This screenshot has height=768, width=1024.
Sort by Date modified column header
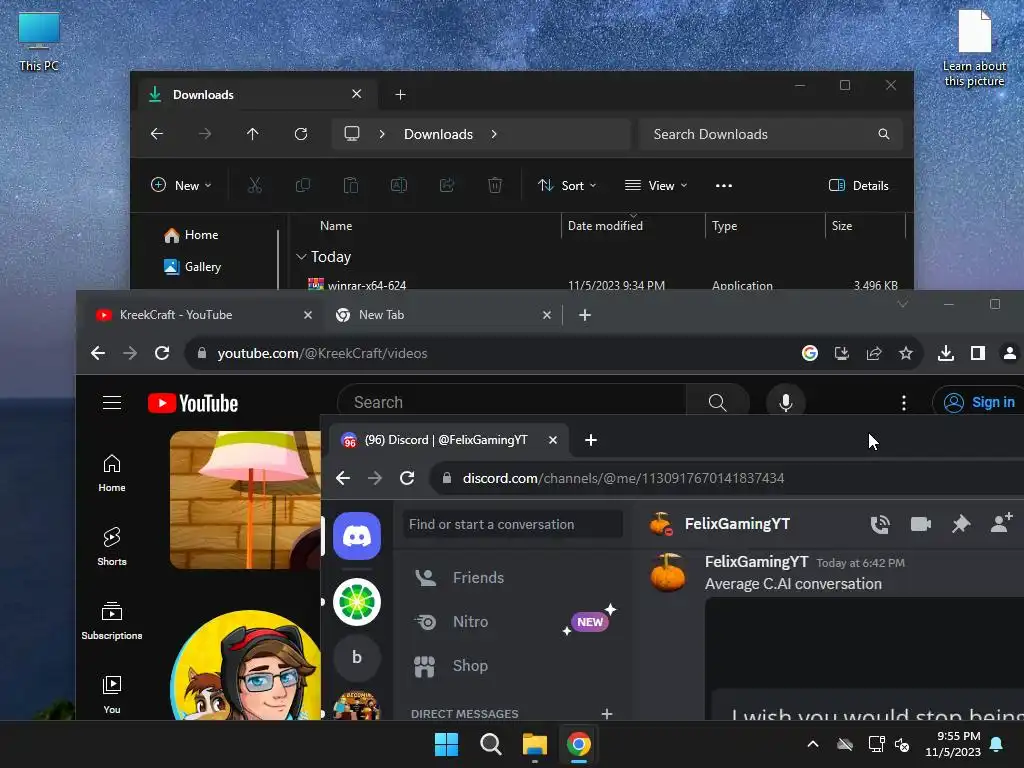pyautogui.click(x=605, y=226)
